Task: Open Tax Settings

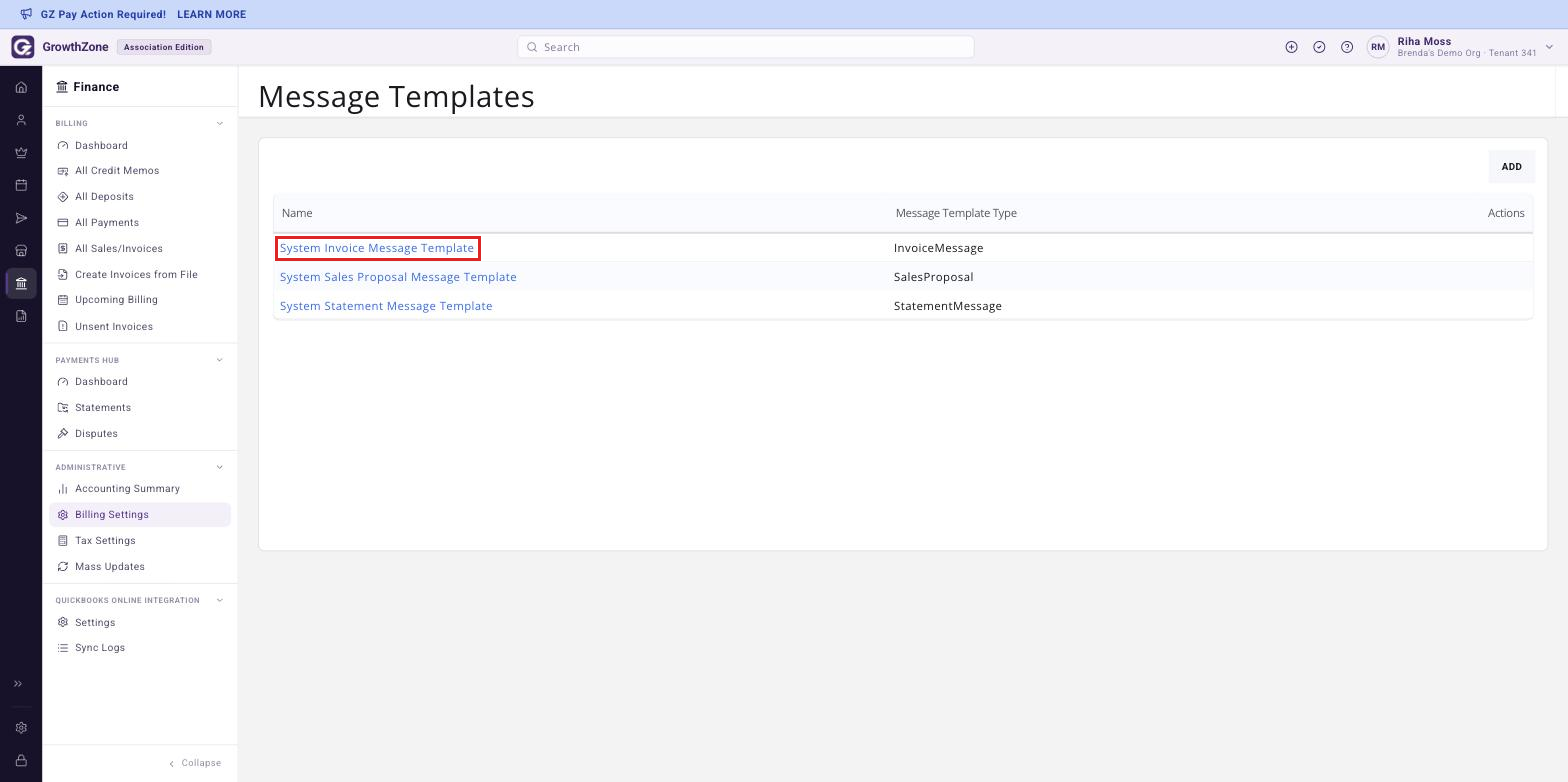Action: (x=105, y=541)
